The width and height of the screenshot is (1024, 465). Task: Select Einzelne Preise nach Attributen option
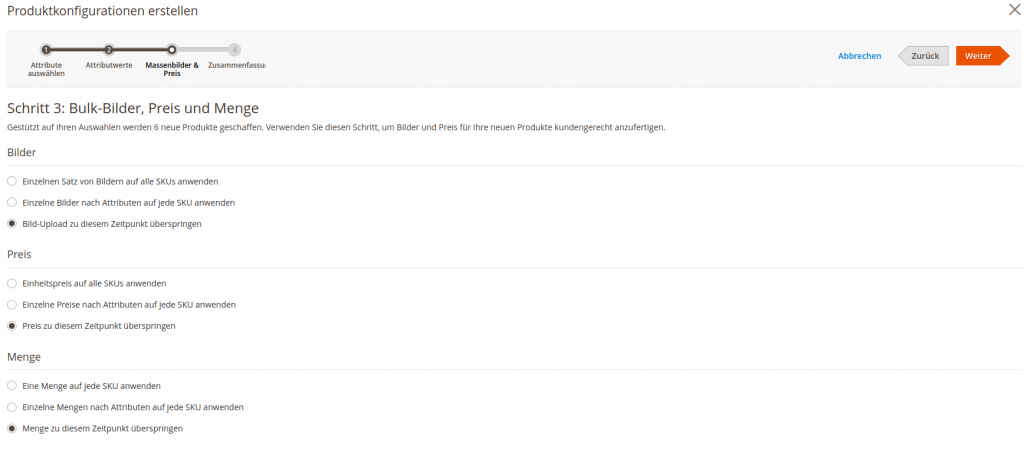click(12, 304)
